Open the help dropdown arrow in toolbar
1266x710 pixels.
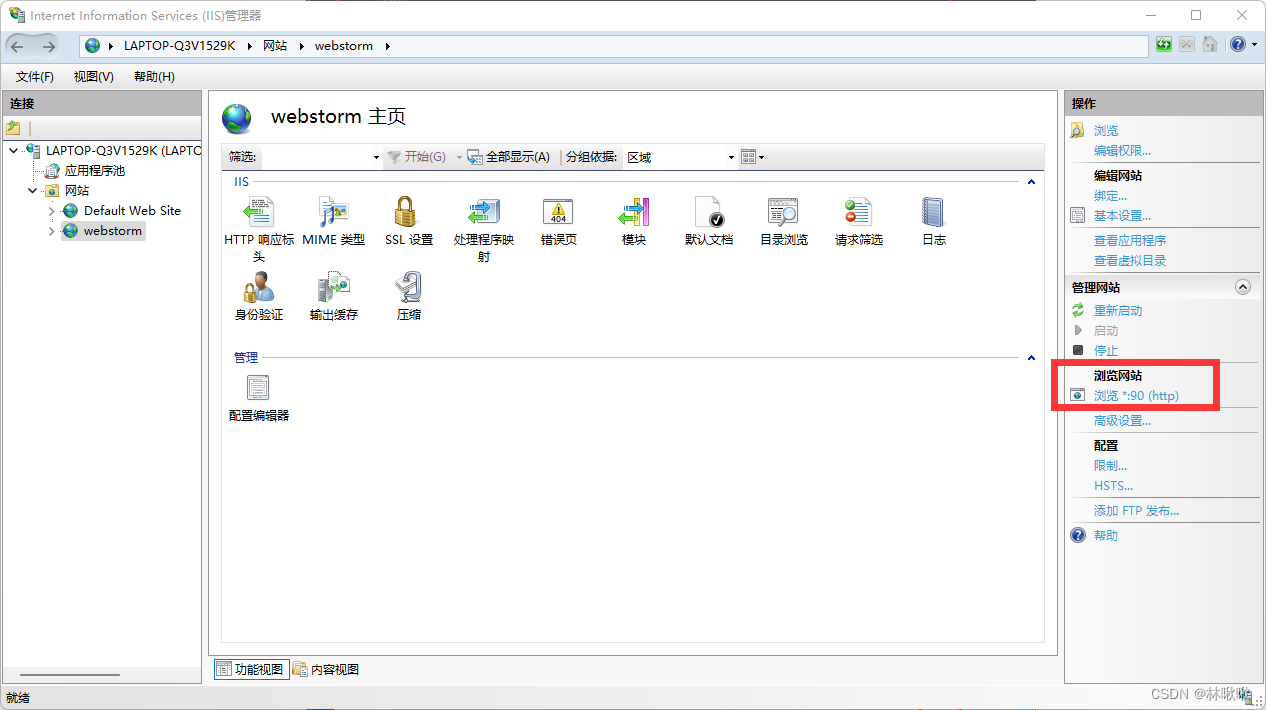point(1253,45)
